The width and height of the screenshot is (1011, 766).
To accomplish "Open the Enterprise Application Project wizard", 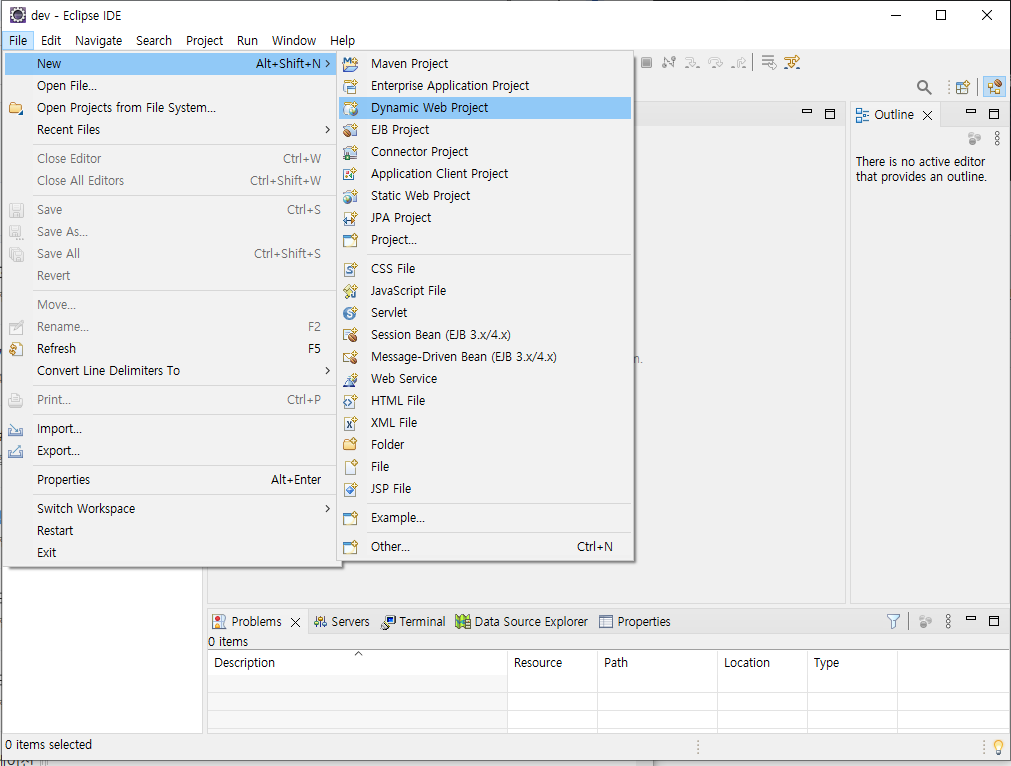I will tap(485, 86).
